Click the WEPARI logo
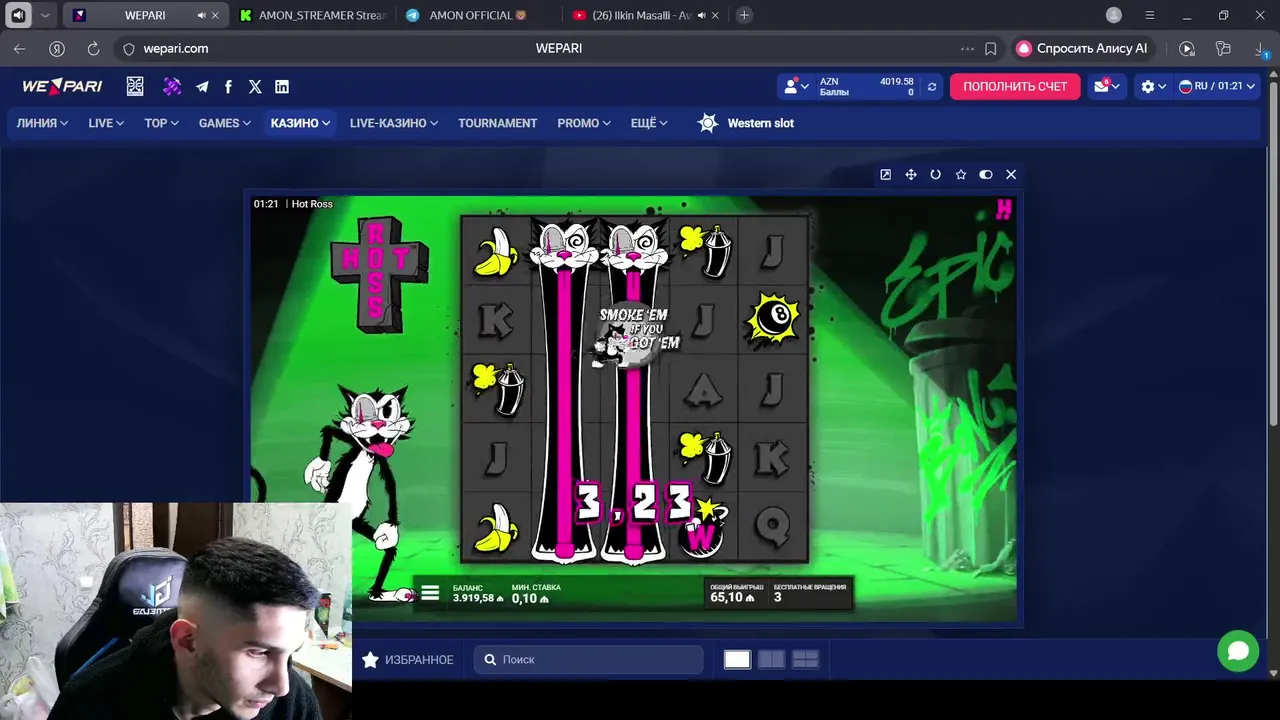1280x720 pixels. click(x=62, y=87)
